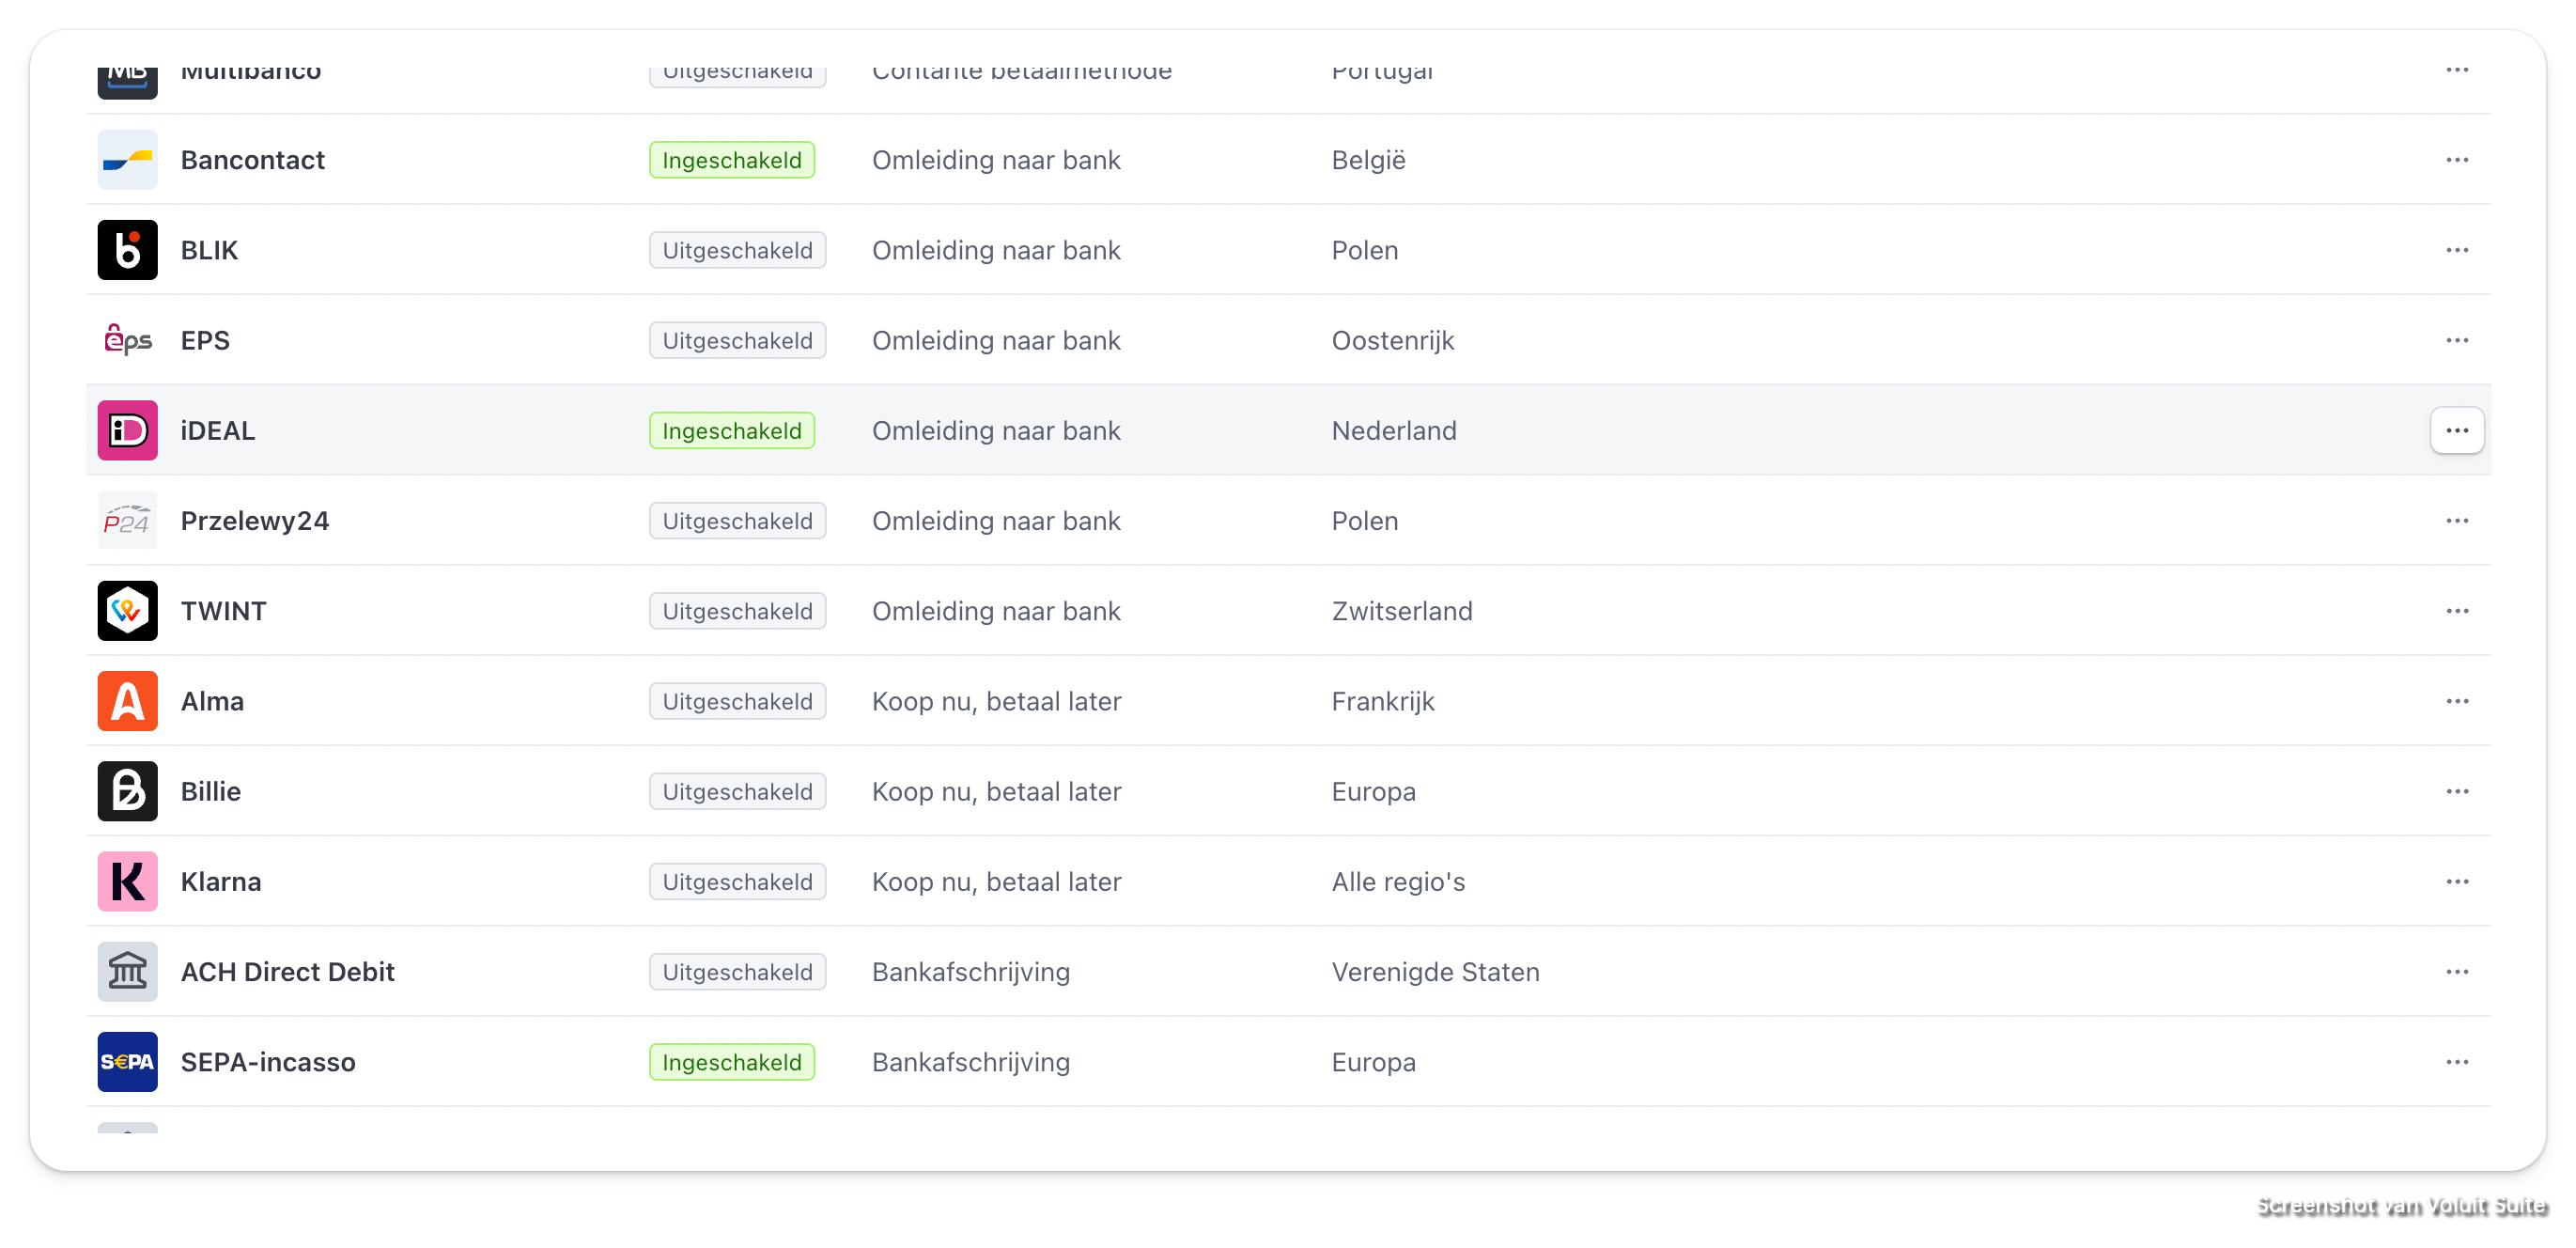Click the TWINT logo icon

pos(127,611)
